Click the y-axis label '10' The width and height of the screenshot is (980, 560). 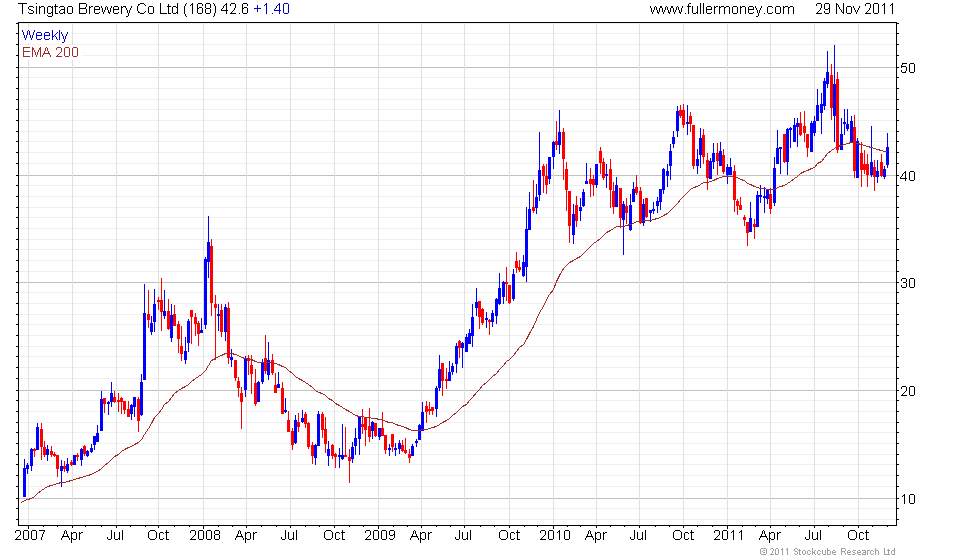908,499
